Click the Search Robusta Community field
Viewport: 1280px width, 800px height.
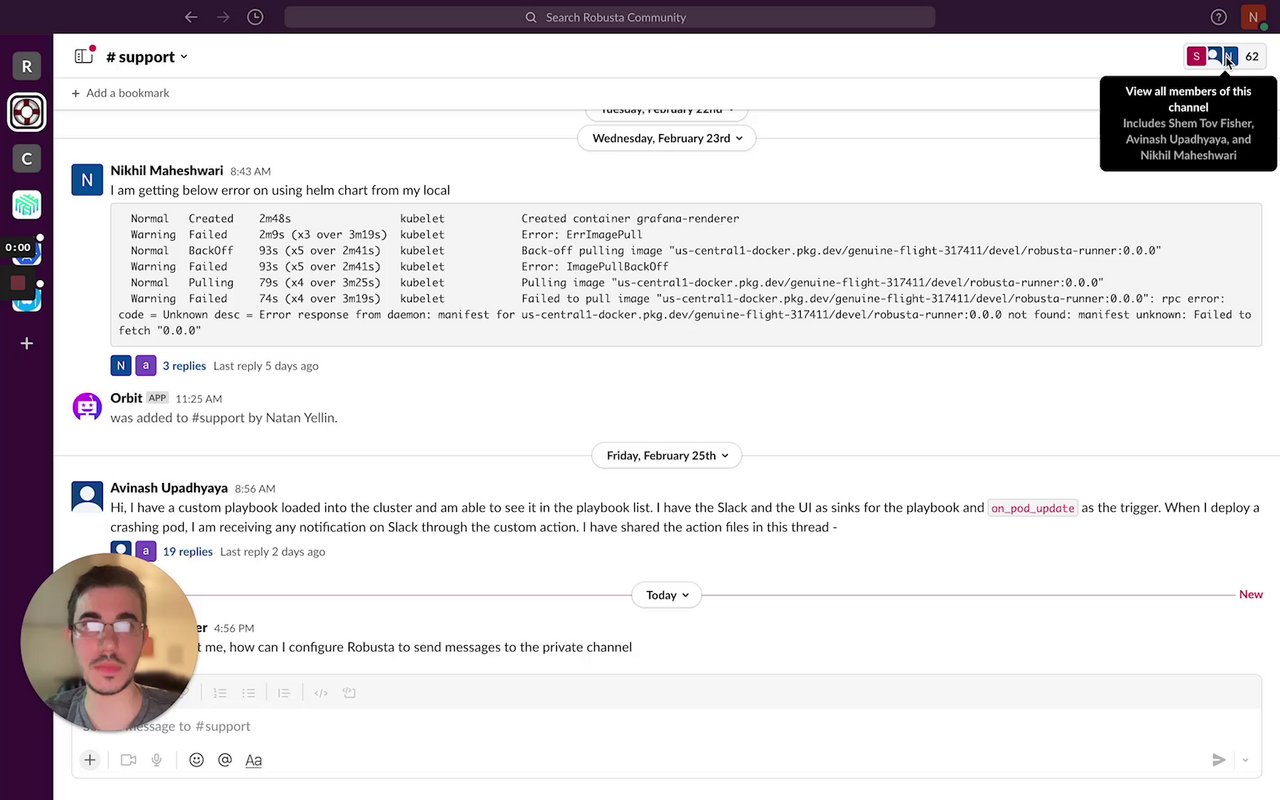609,17
